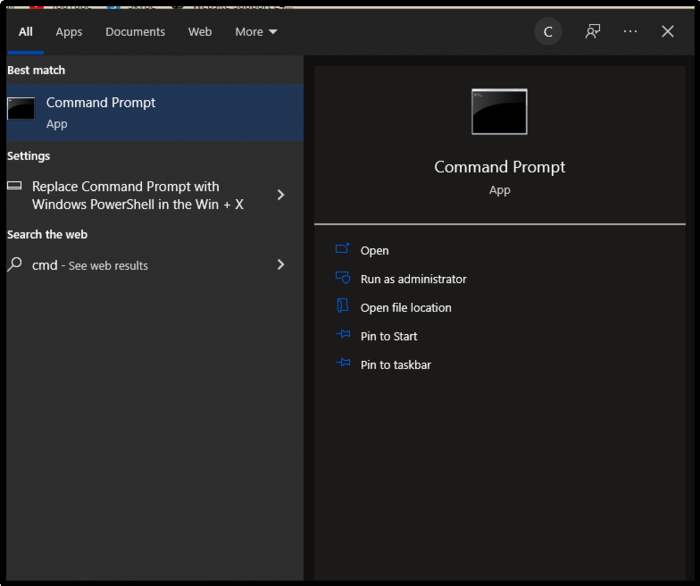Click the magnifier icon beside cmd
This screenshot has height=586, width=700.
(x=15, y=264)
